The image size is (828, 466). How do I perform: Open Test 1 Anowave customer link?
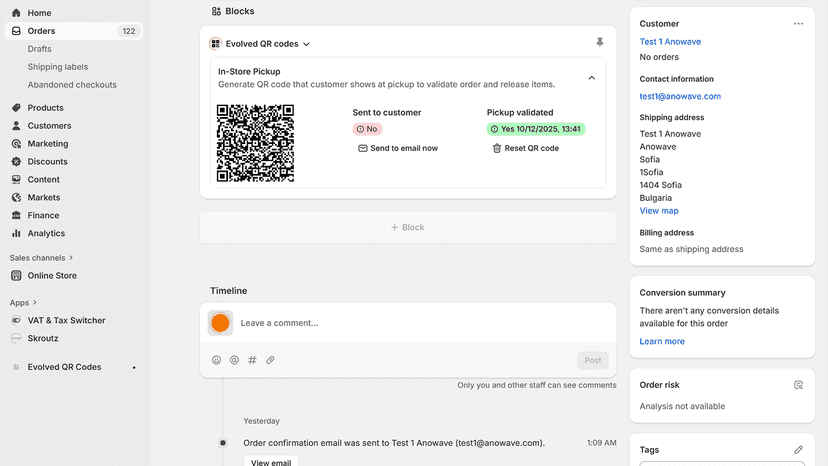(x=670, y=42)
